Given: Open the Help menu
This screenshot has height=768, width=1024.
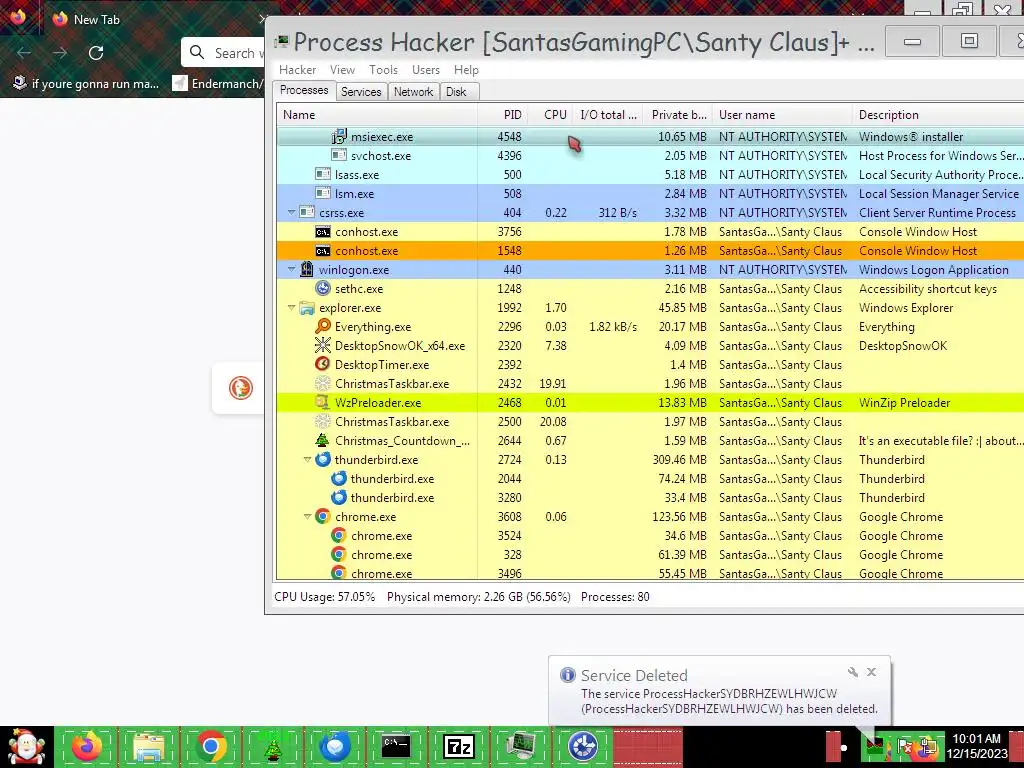Looking at the screenshot, I should coord(466,70).
